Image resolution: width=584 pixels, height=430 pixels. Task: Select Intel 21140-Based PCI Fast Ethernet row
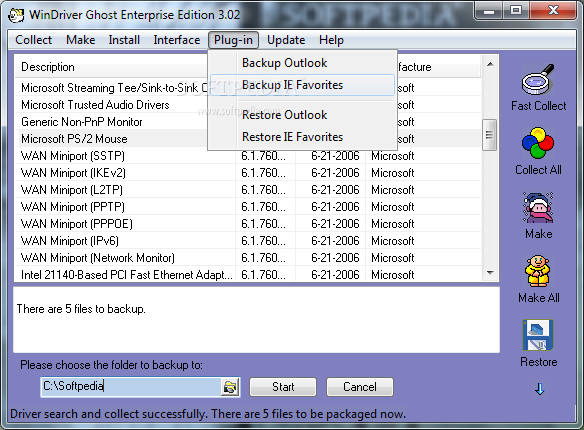(x=248, y=275)
